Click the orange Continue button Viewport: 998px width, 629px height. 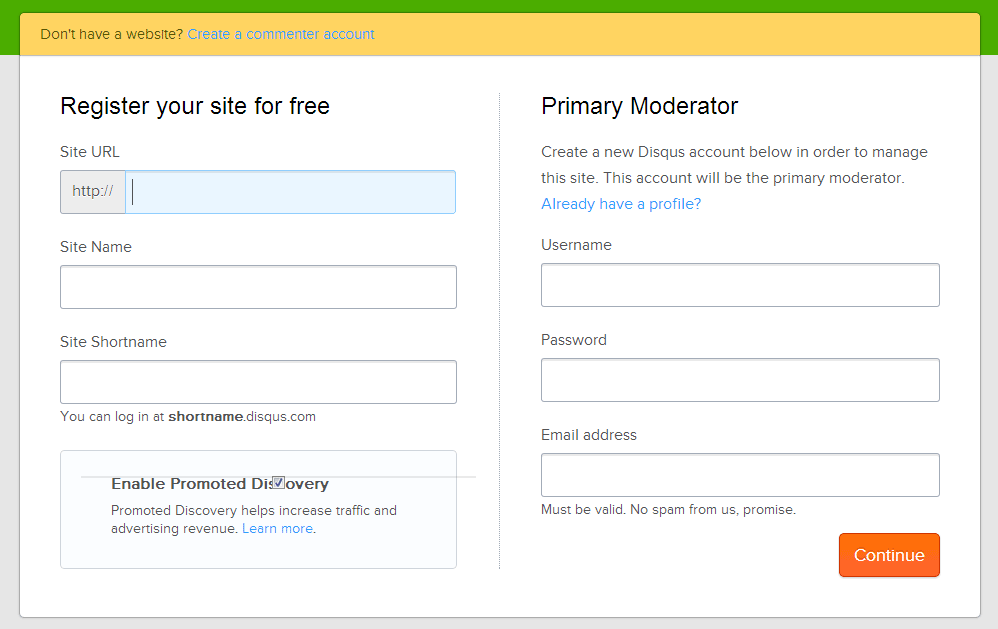[x=889, y=555]
